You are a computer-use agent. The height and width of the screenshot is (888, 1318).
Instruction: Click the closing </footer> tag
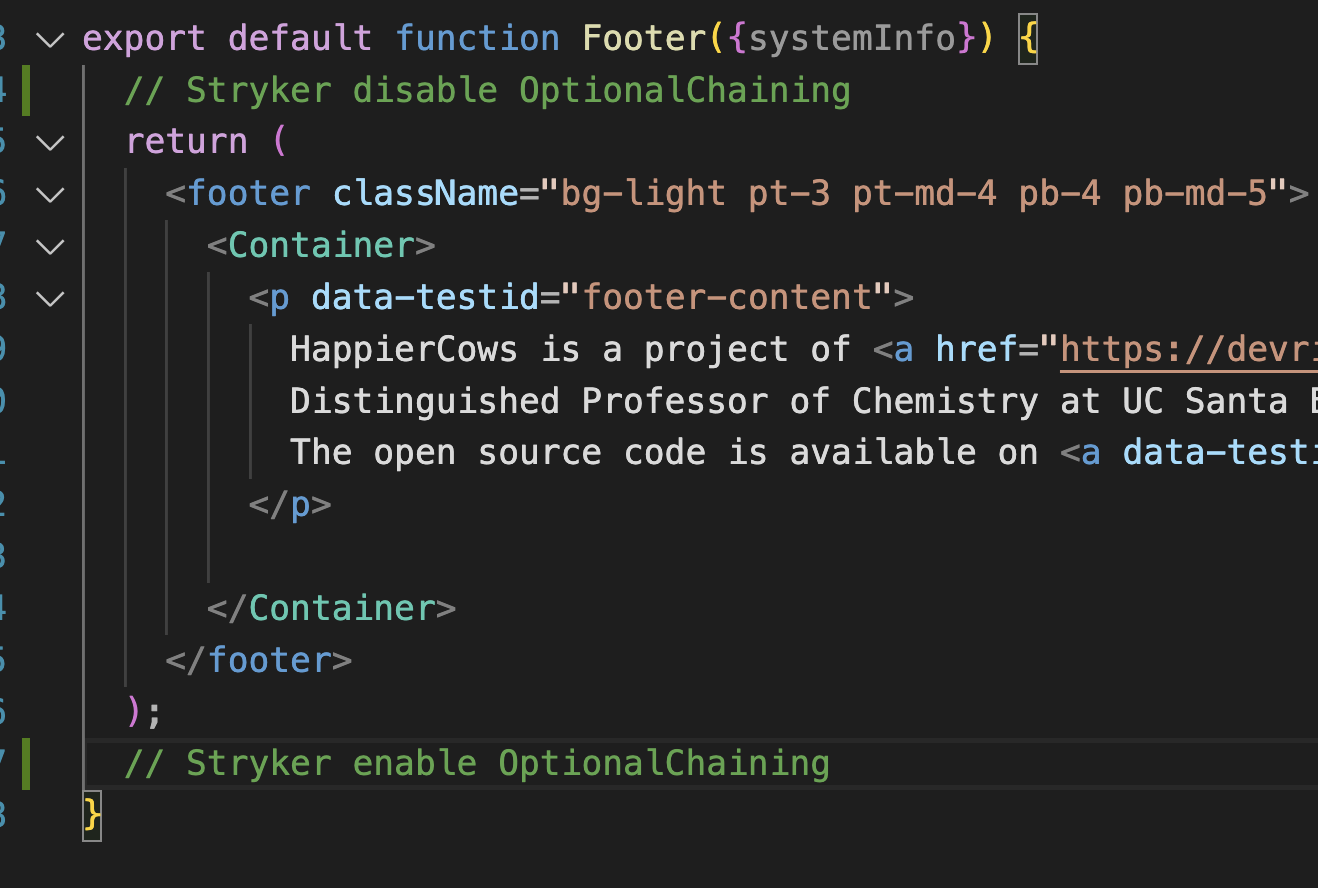[x=259, y=660]
